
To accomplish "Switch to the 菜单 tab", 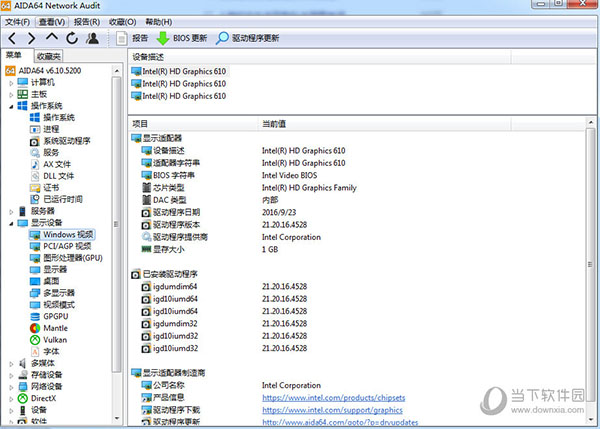I will pos(13,55).
